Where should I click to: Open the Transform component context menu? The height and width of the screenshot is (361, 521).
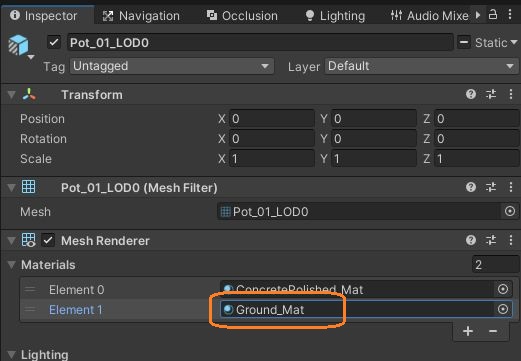coord(511,94)
